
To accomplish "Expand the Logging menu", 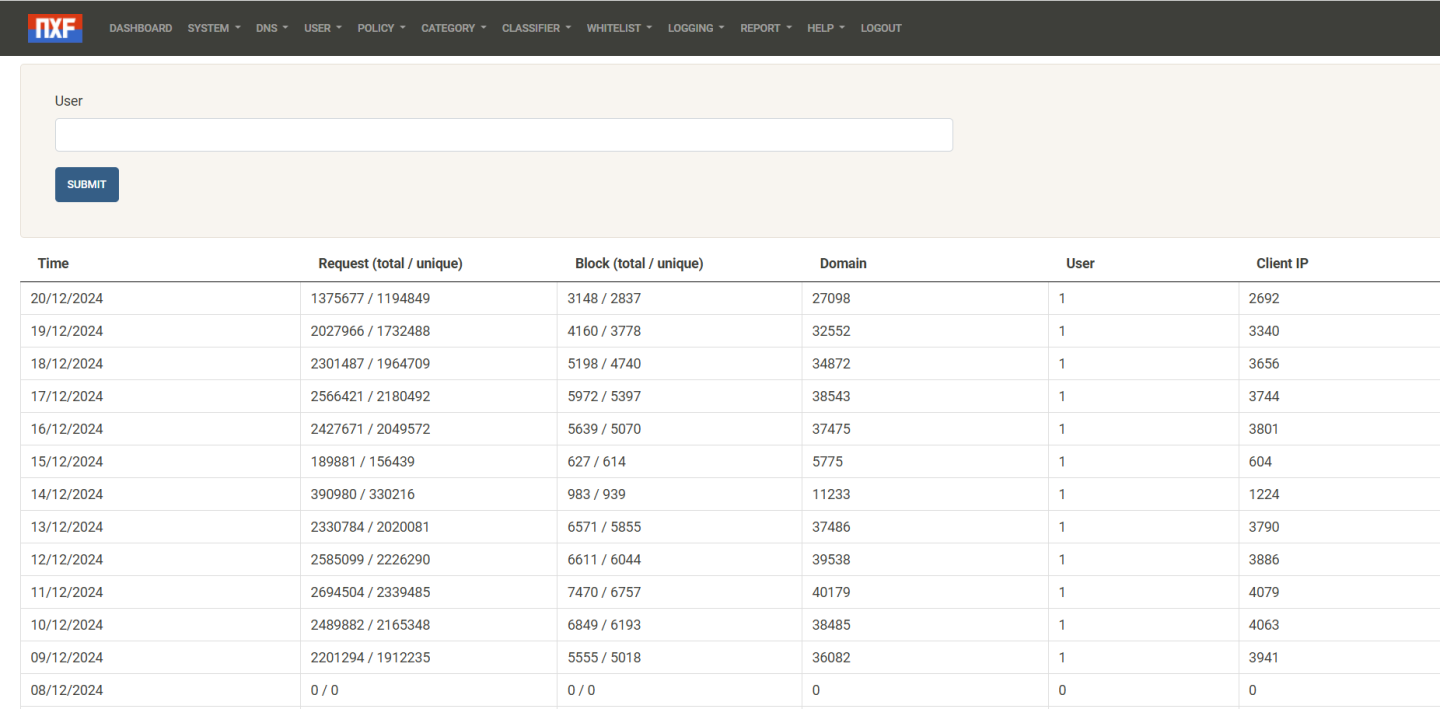I will point(695,28).
